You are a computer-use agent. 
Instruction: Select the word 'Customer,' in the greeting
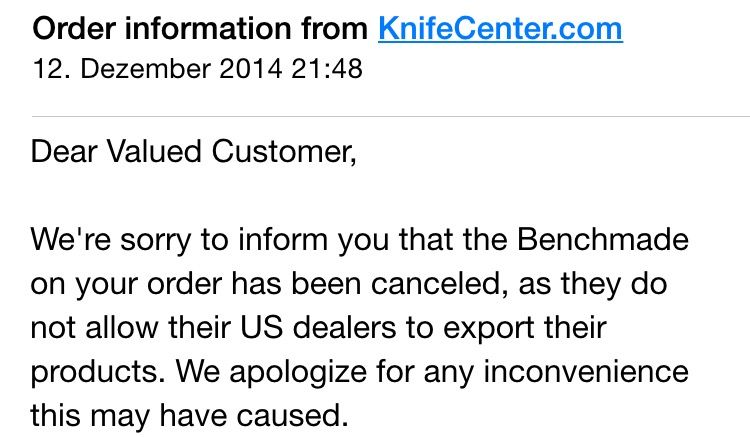pos(284,152)
